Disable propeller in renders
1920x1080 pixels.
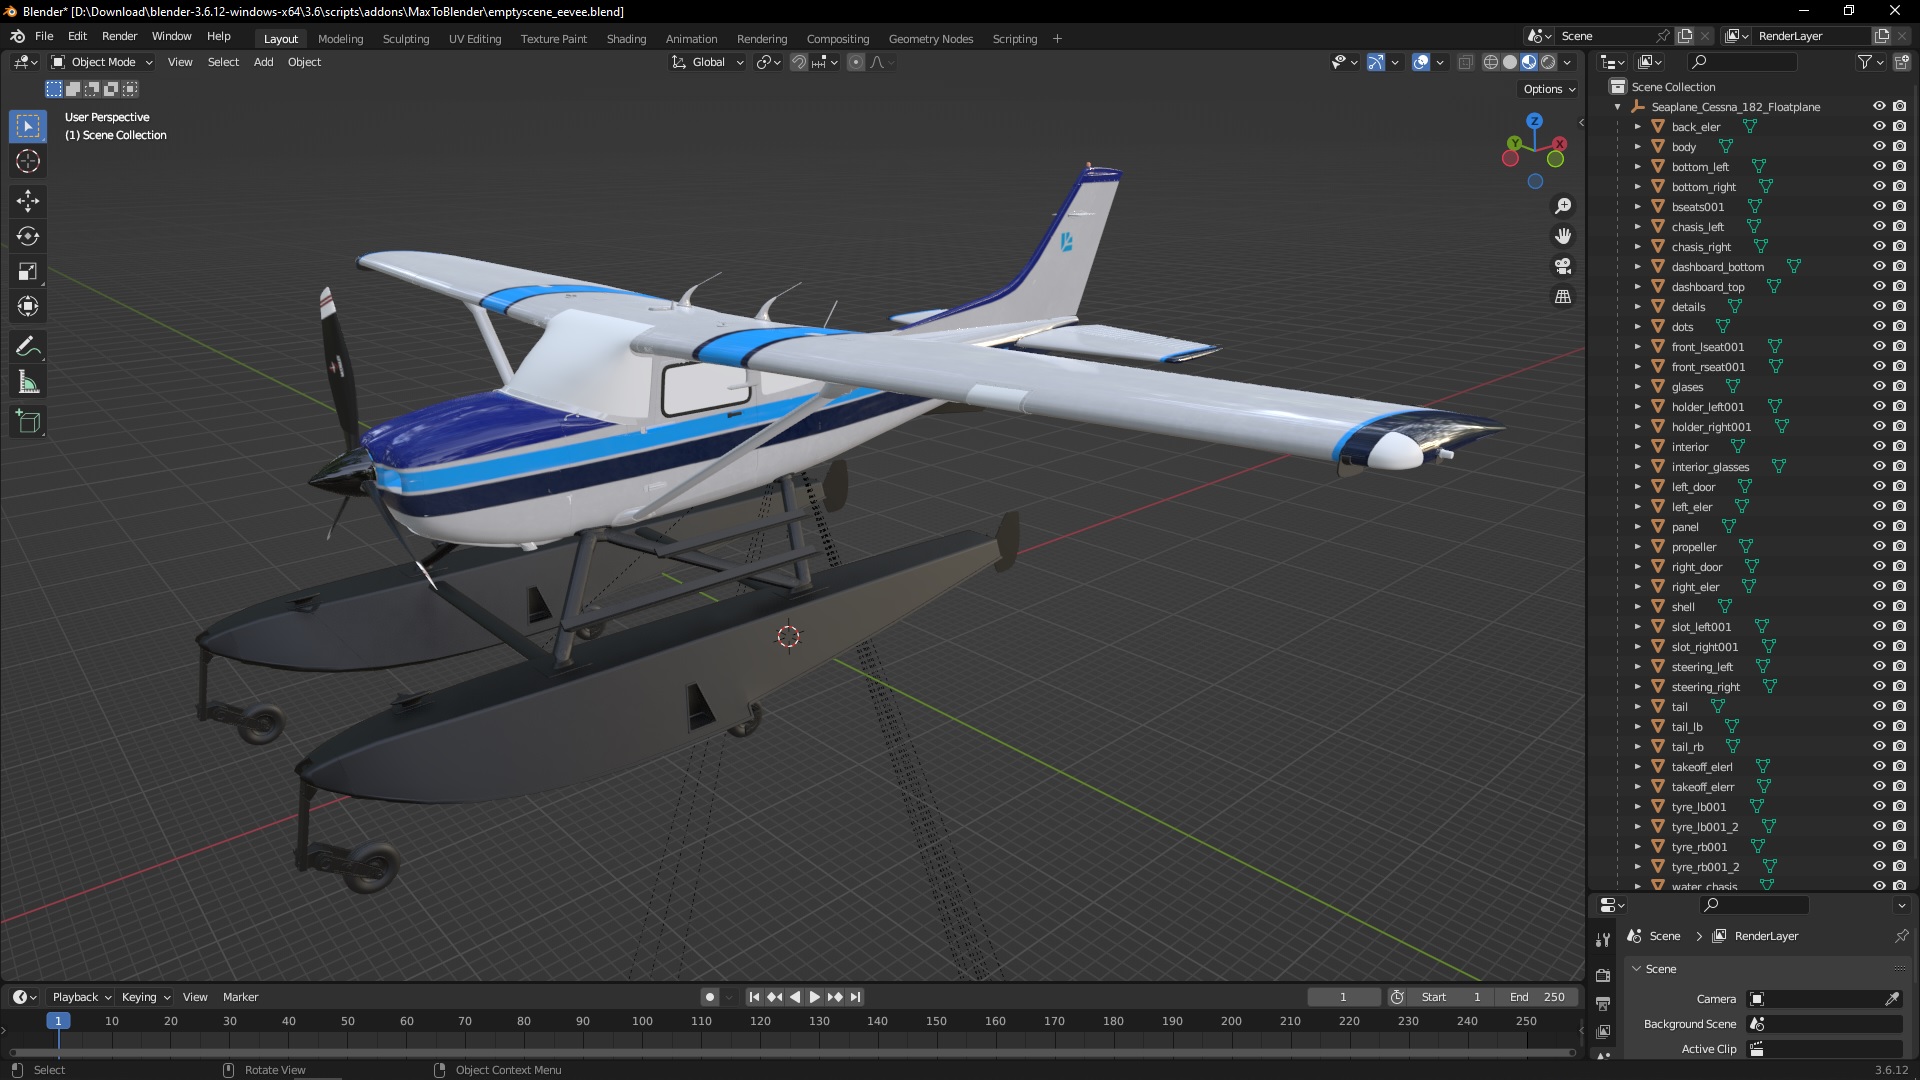(x=1899, y=547)
